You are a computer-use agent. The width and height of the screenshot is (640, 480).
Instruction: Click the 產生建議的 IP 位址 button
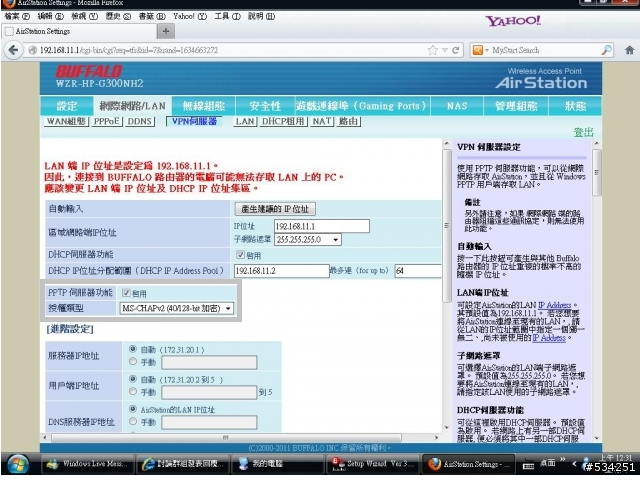(x=275, y=209)
